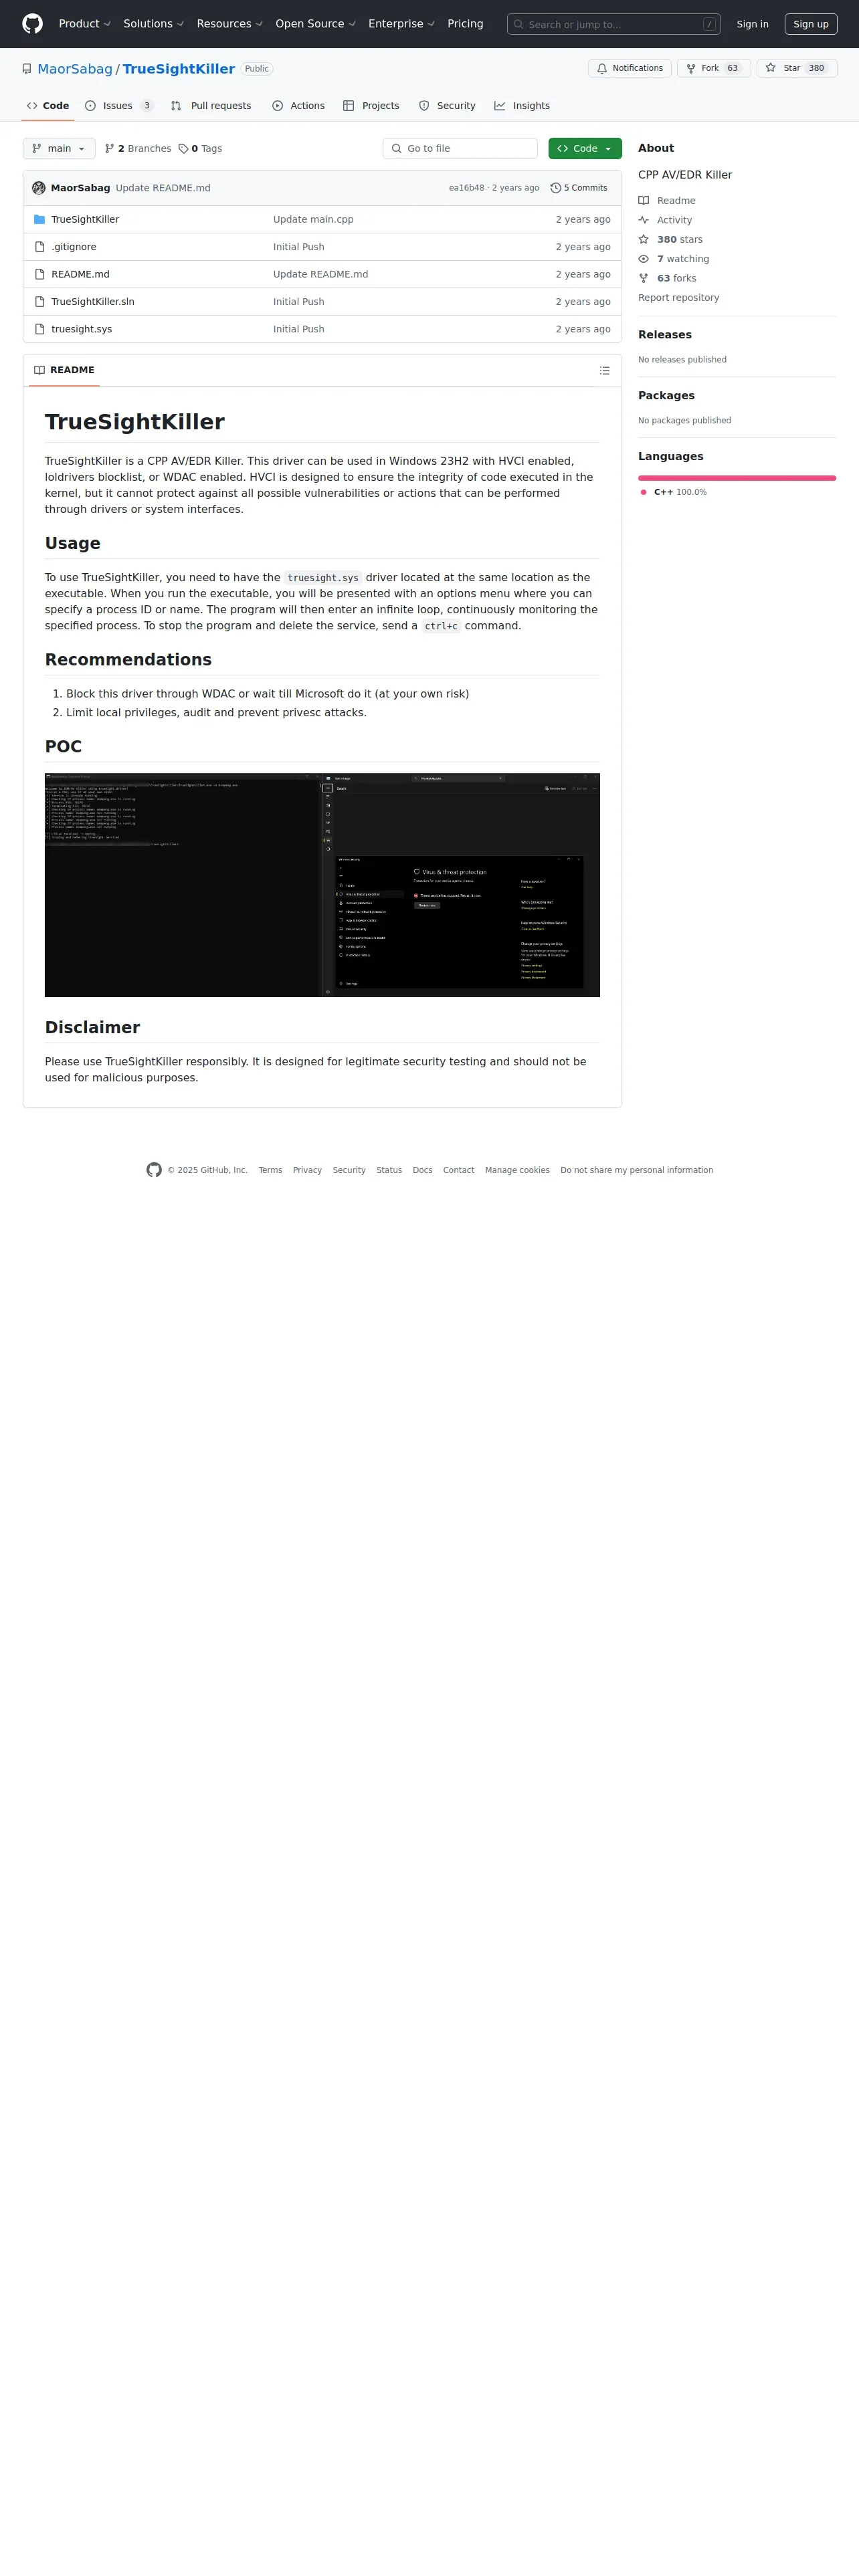Open footer Security link
Viewport: 859px width, 2576px height.
pyautogui.click(x=349, y=1170)
